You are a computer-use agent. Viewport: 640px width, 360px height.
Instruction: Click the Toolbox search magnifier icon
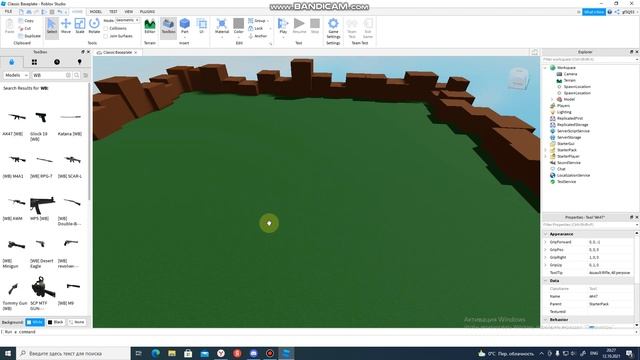[x=76, y=75]
